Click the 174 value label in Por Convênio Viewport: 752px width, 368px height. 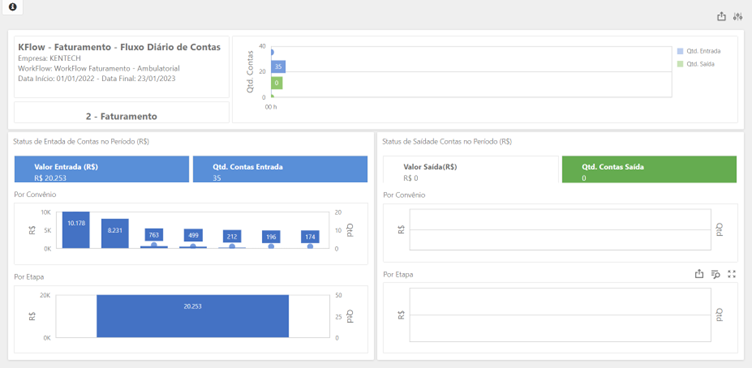[x=310, y=237]
